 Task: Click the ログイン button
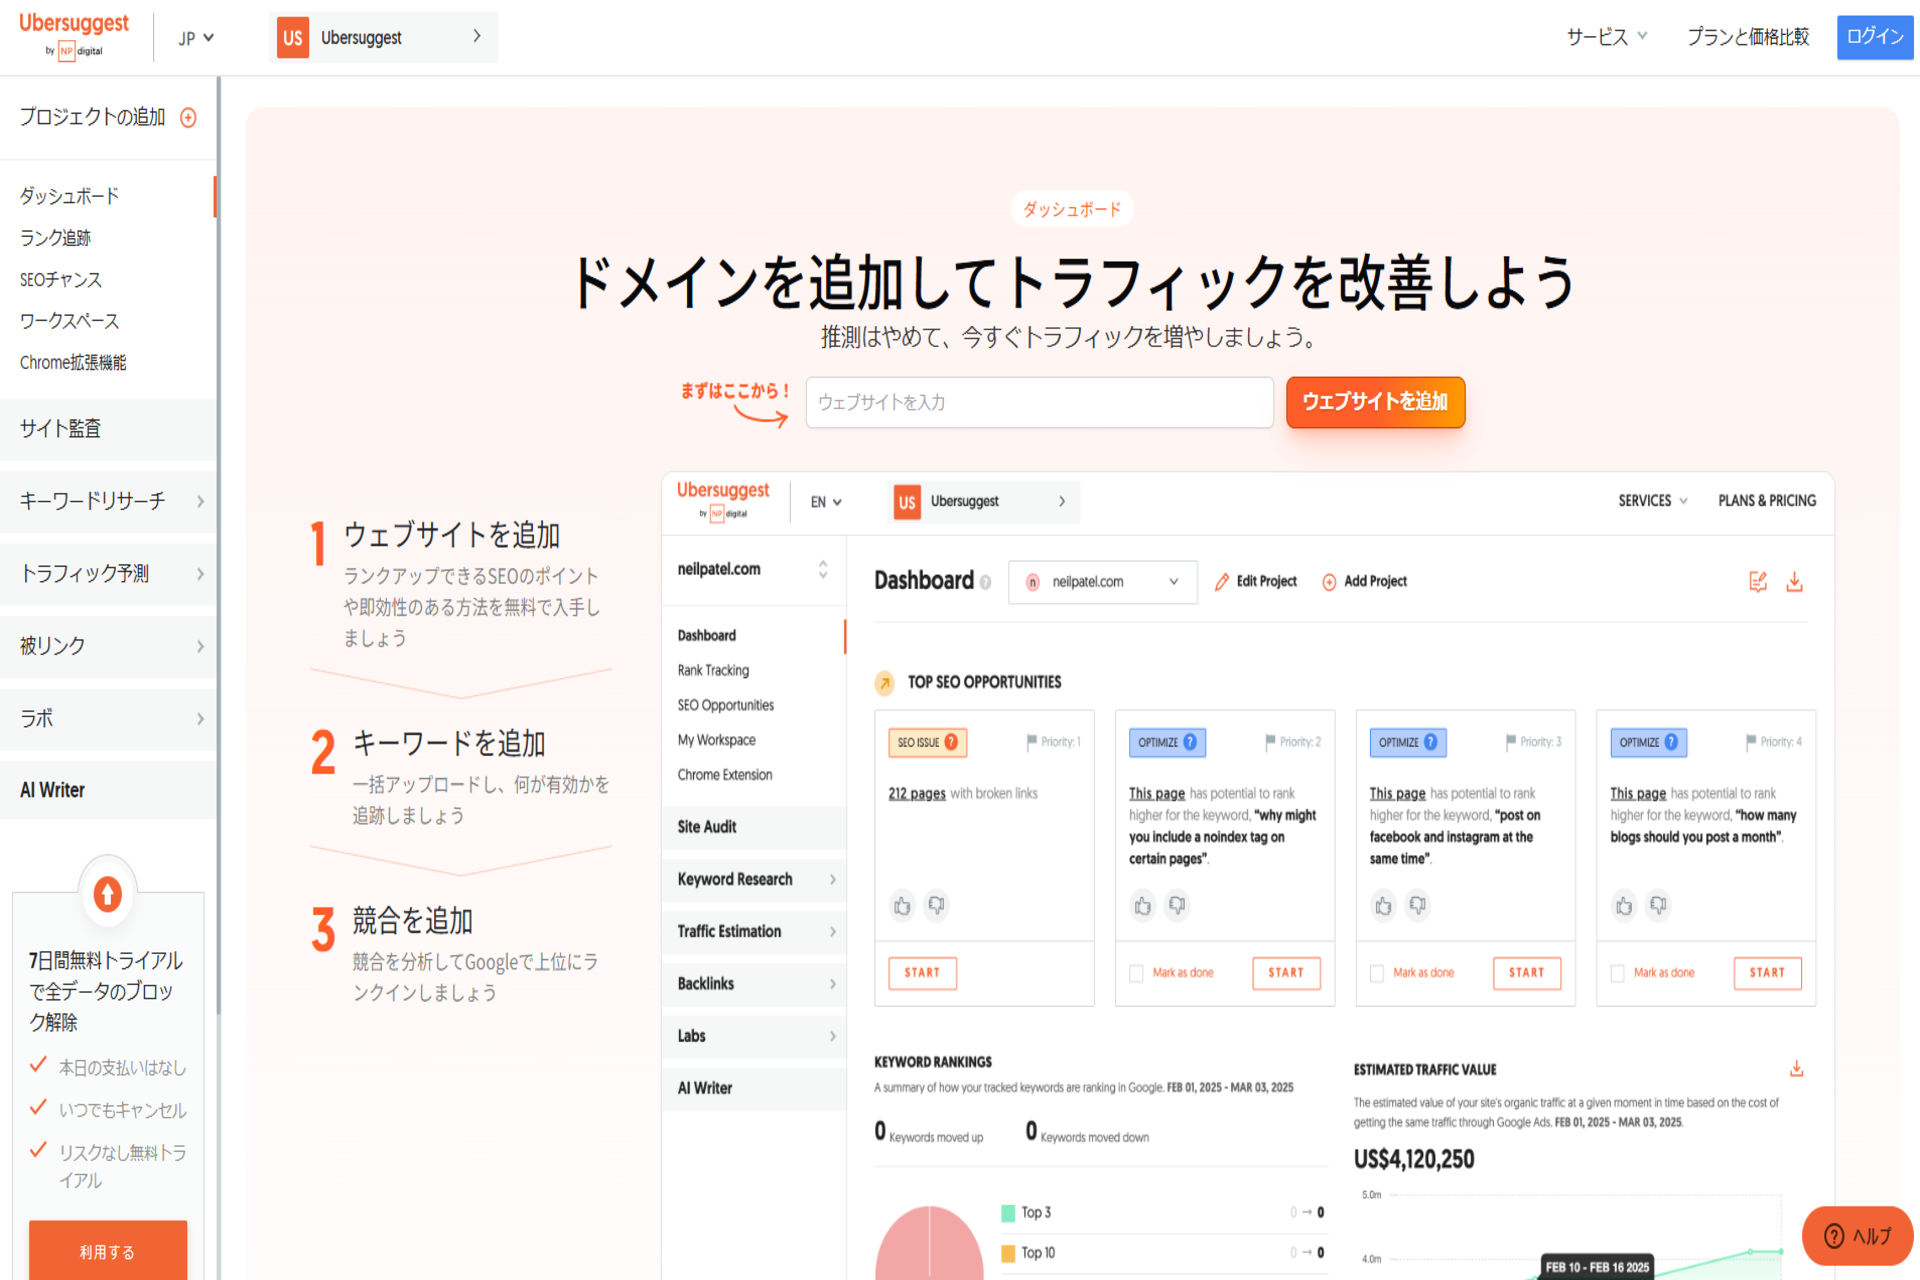click(x=1874, y=37)
